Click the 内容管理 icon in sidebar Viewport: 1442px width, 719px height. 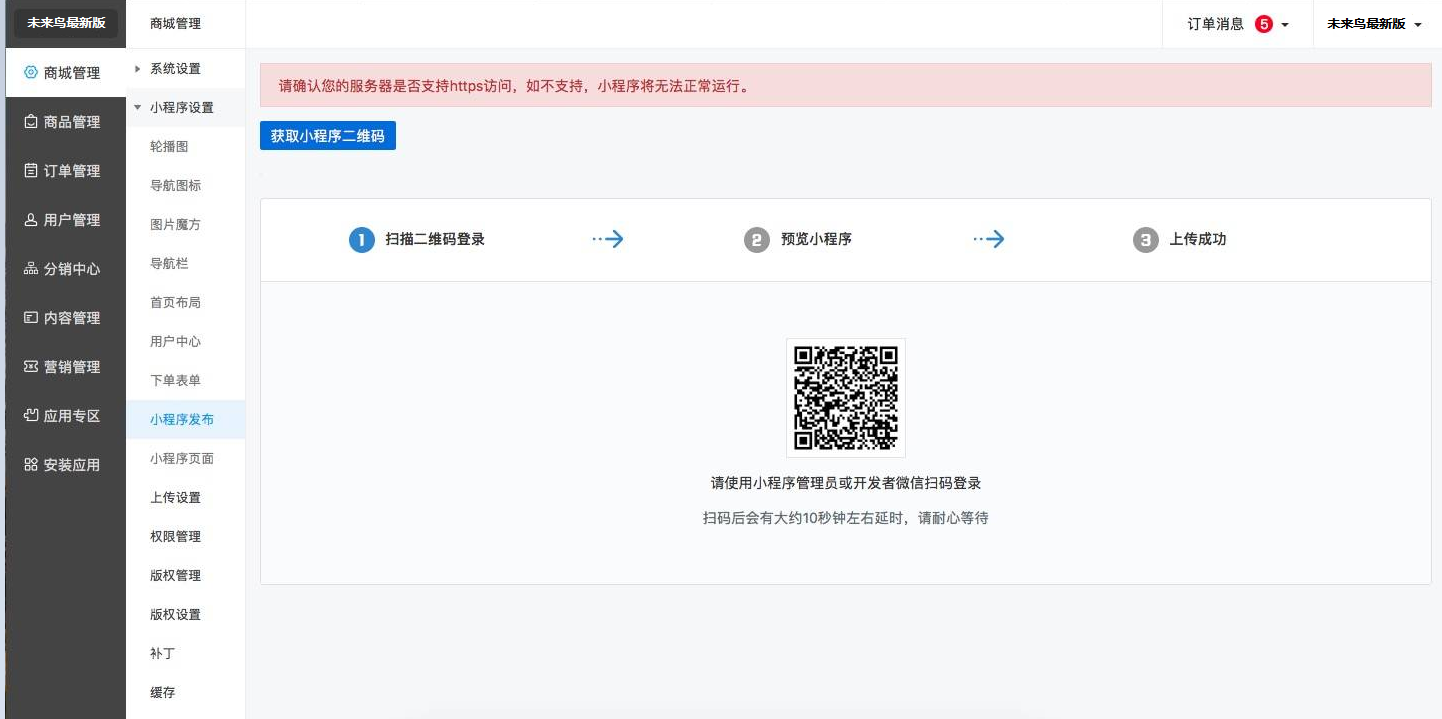31,318
